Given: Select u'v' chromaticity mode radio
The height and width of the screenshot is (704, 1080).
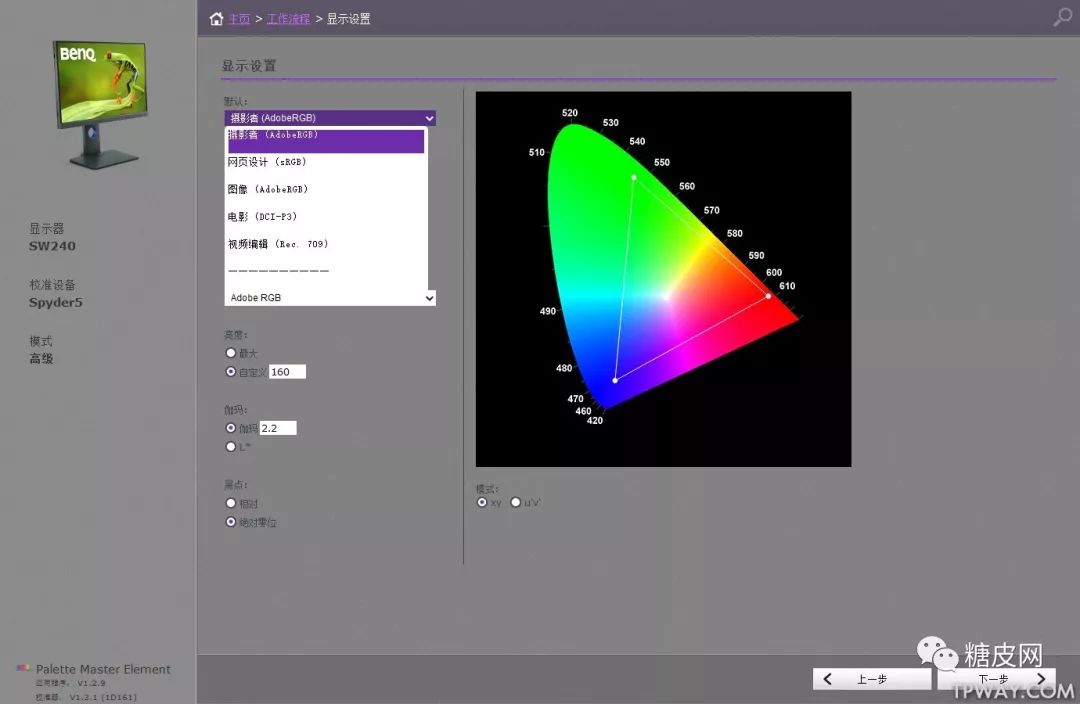Looking at the screenshot, I should point(515,502).
